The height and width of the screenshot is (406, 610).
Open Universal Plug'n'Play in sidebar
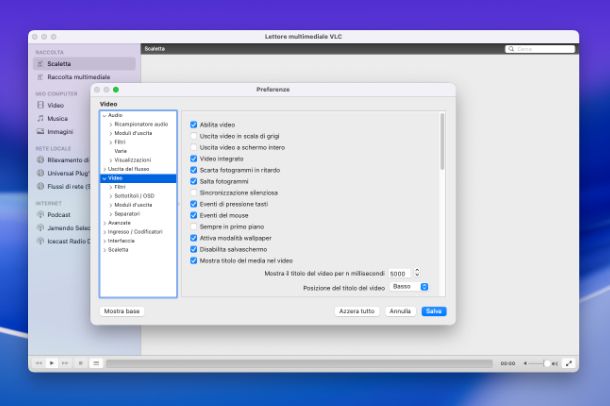point(63,173)
